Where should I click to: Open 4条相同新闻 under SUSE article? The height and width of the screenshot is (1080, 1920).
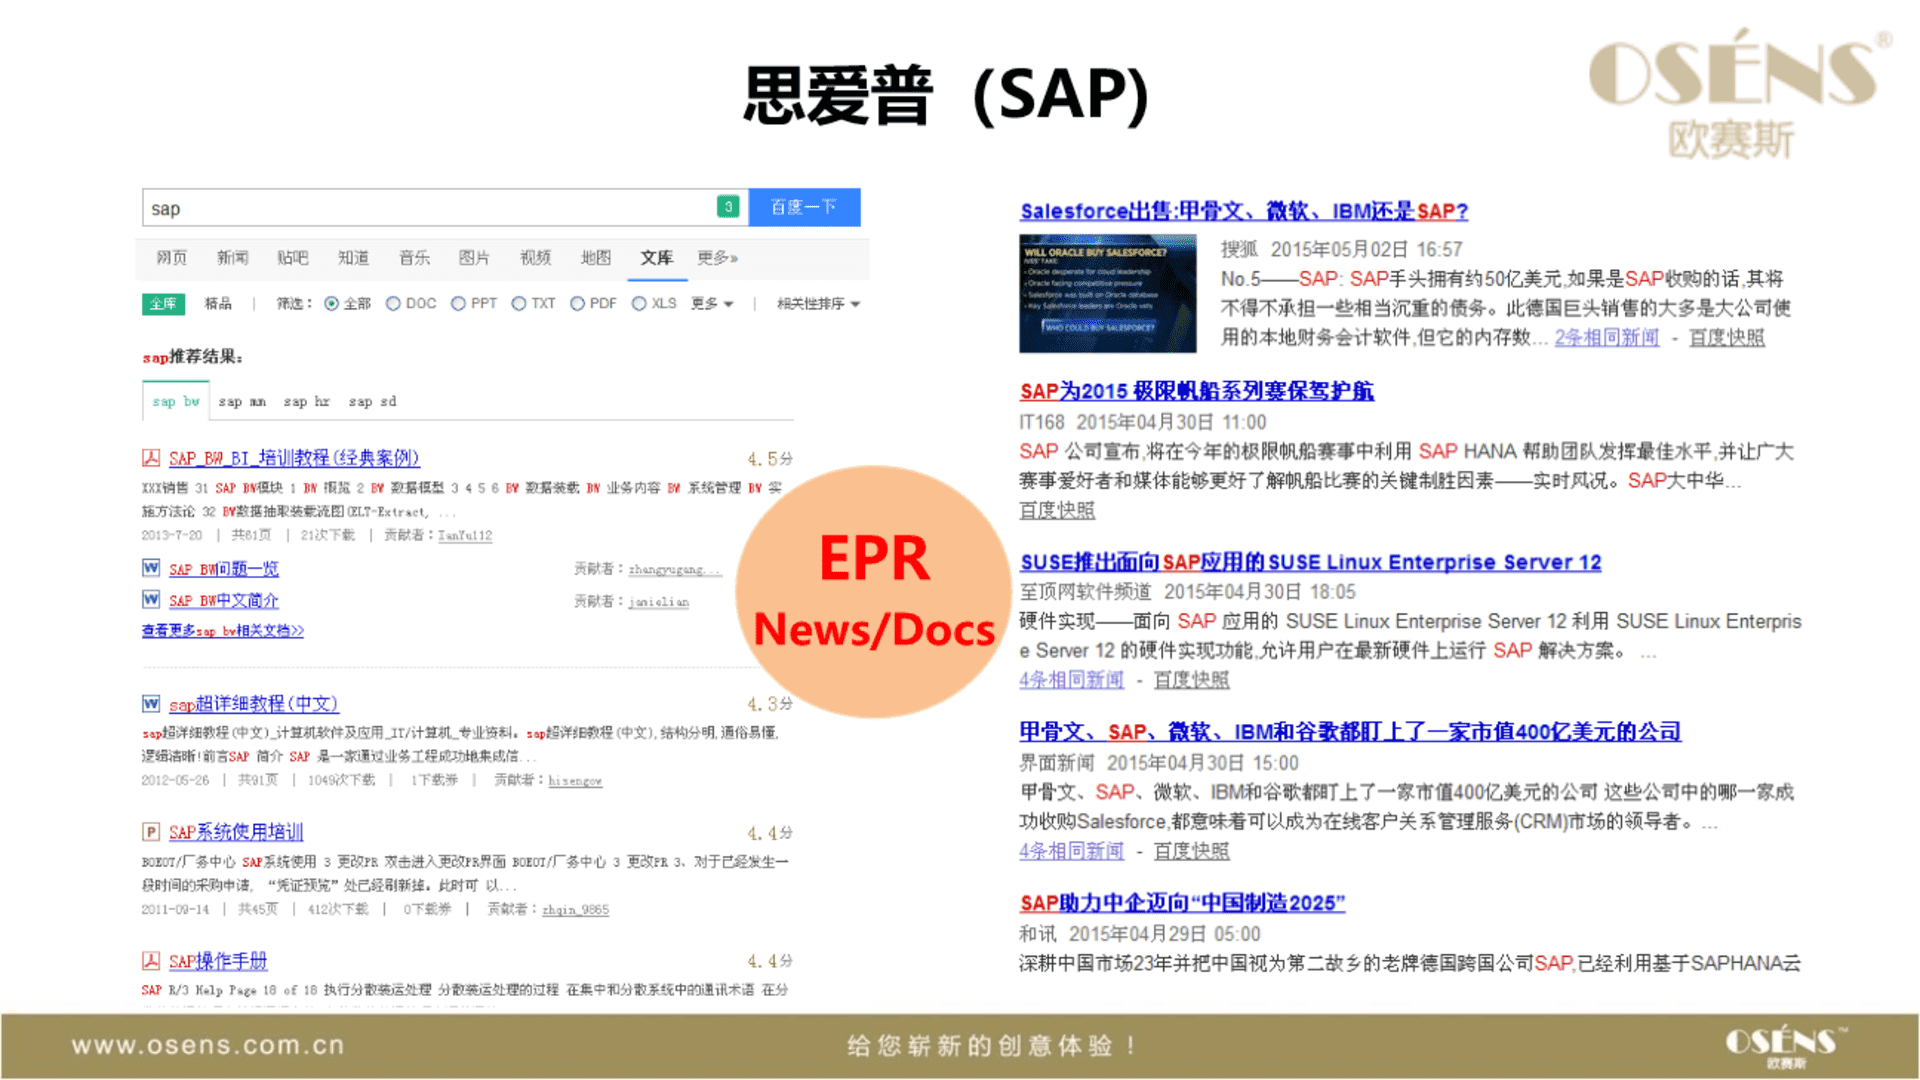pos(1071,680)
